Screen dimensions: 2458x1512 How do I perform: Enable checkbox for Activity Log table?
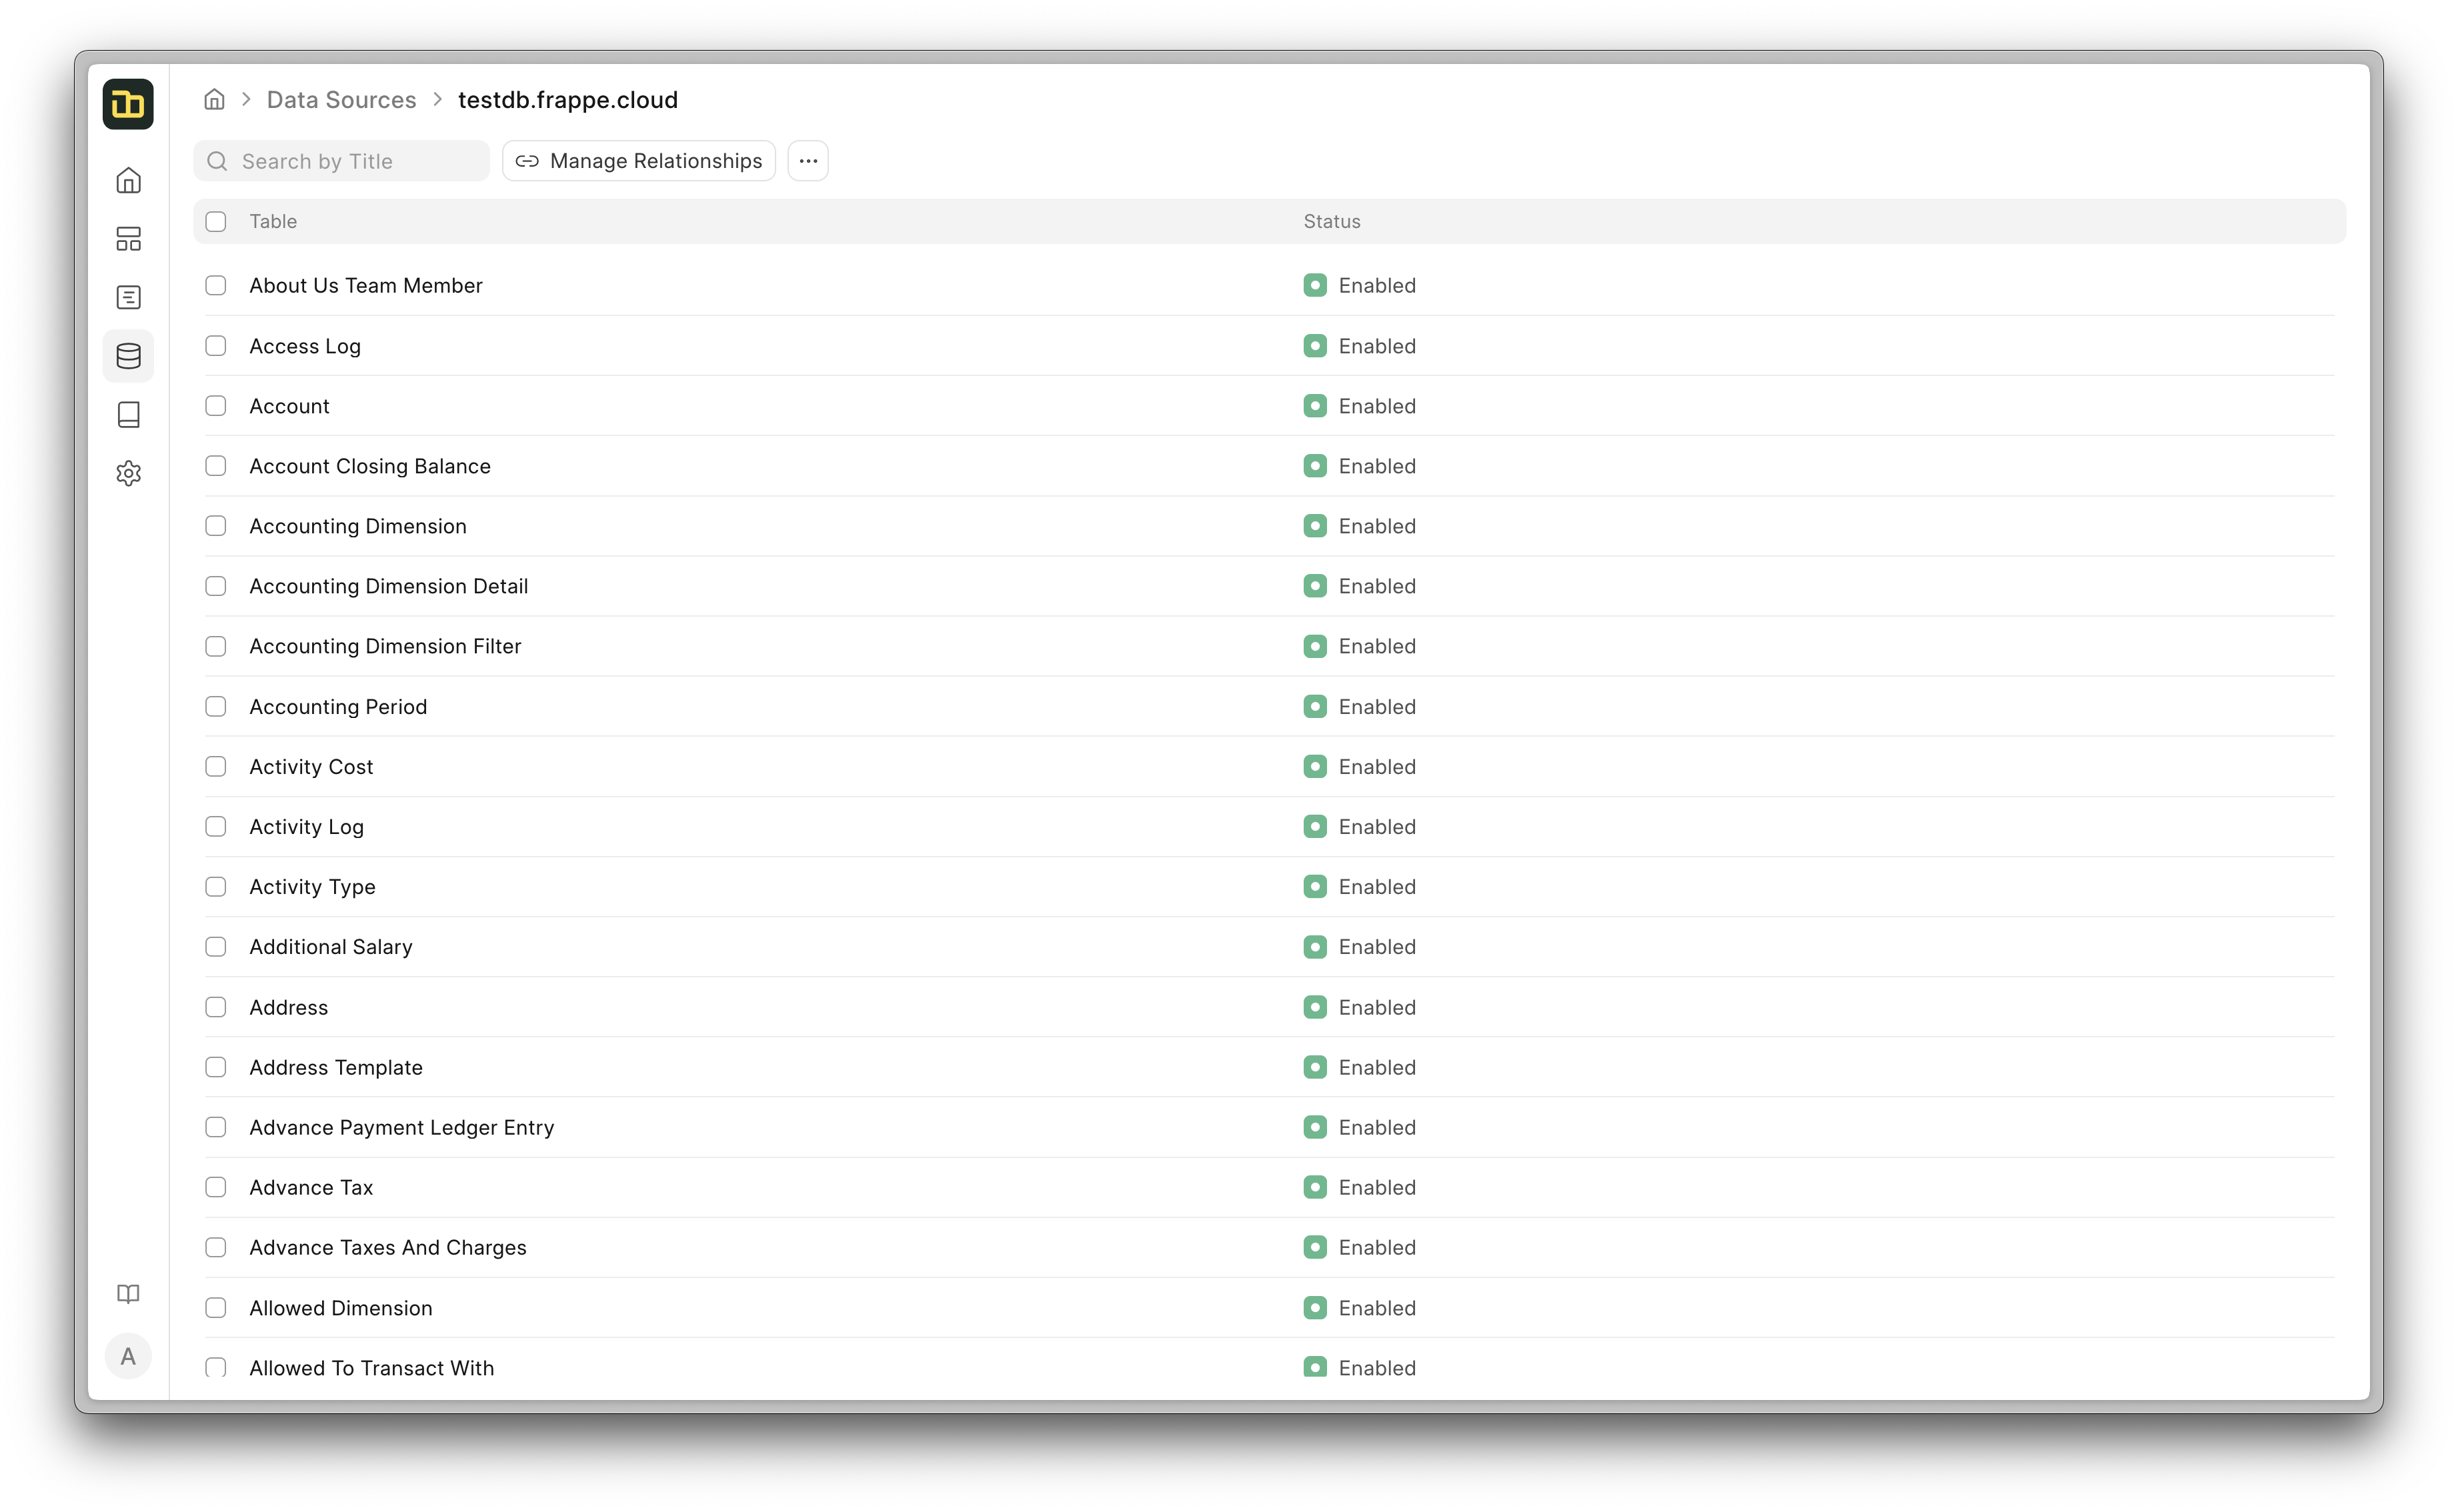[216, 825]
